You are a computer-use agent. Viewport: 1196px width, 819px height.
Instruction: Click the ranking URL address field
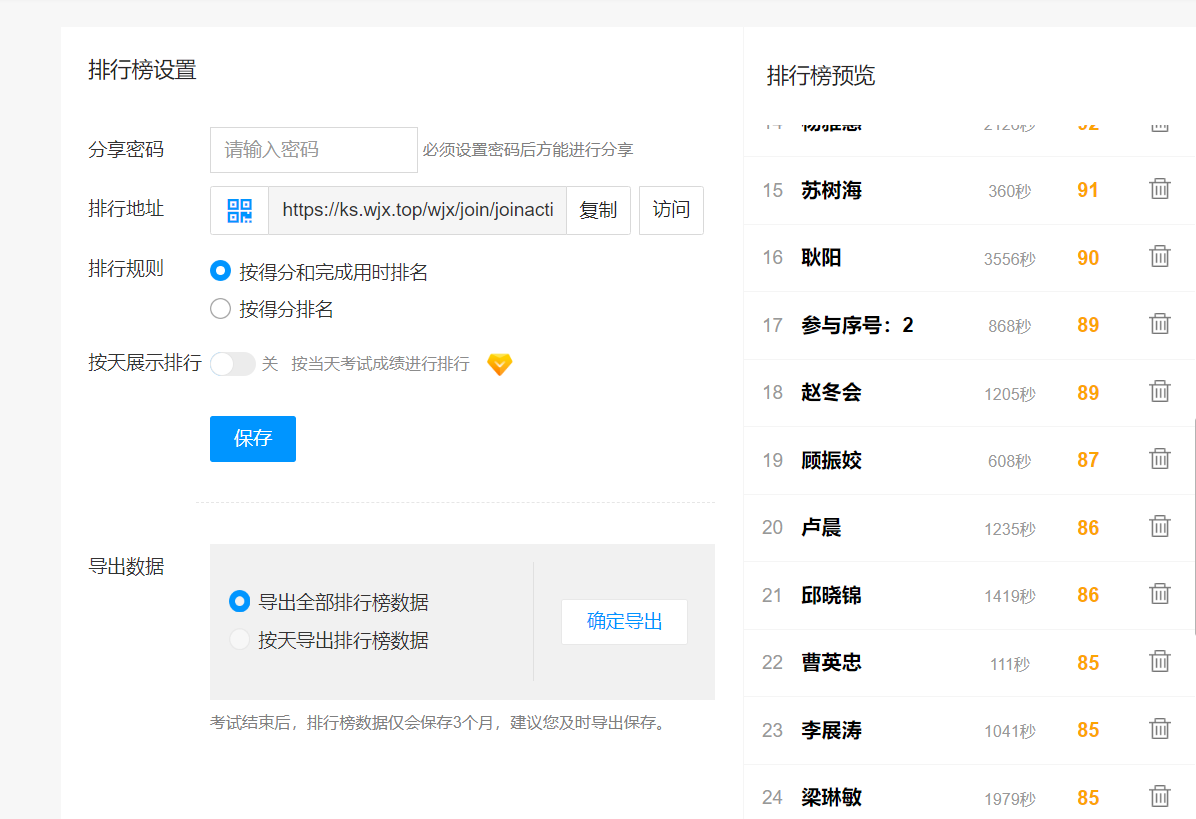point(417,211)
